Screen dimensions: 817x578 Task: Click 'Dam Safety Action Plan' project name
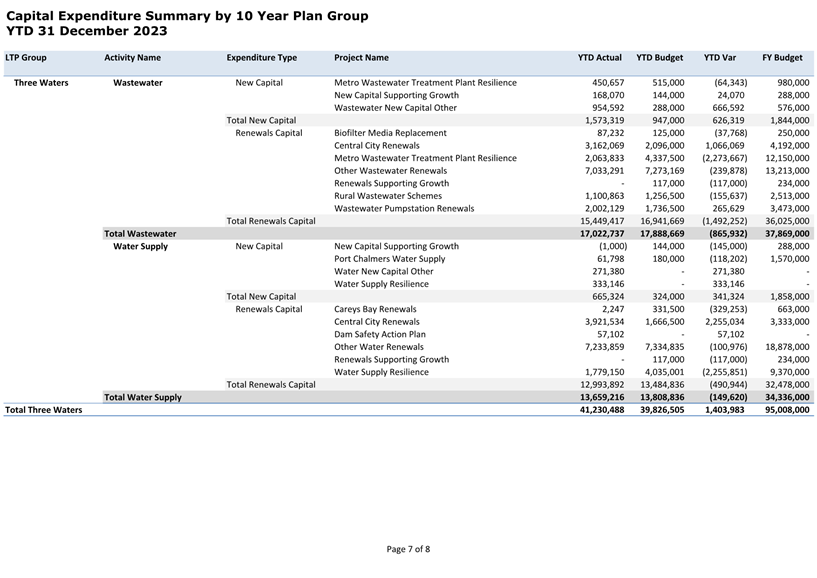380,335
